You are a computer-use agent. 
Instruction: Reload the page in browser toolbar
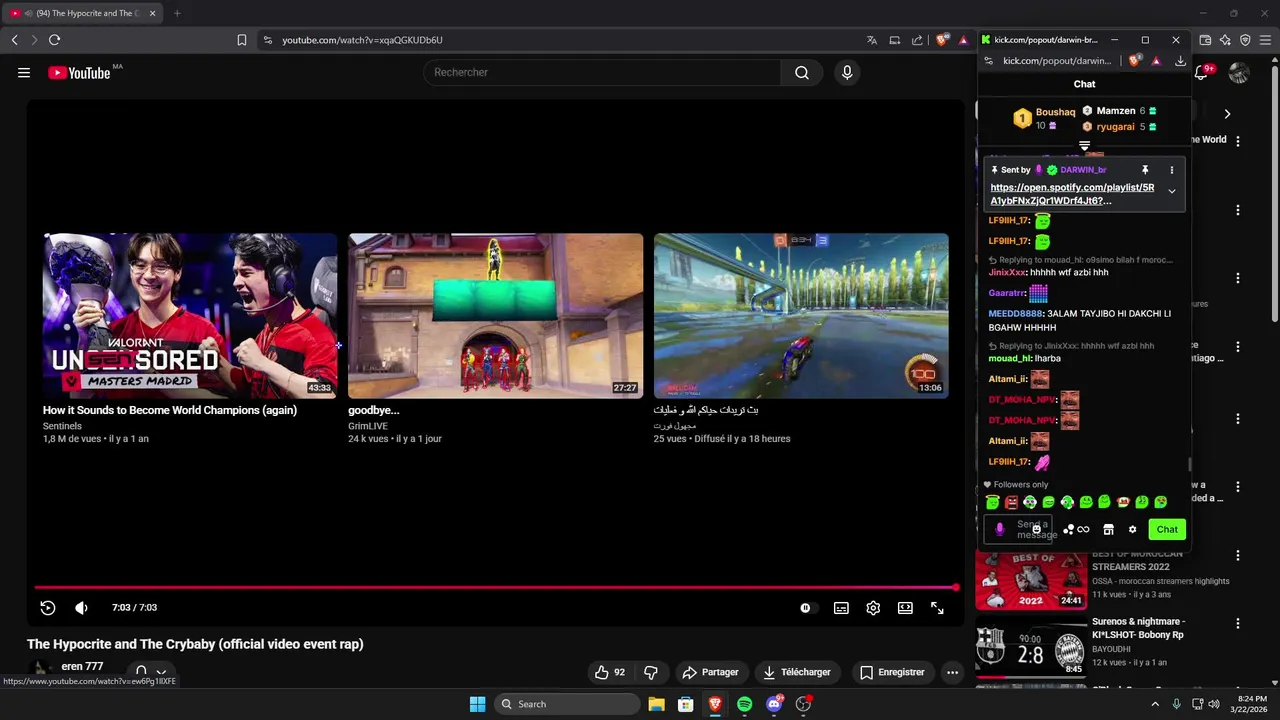(x=54, y=40)
